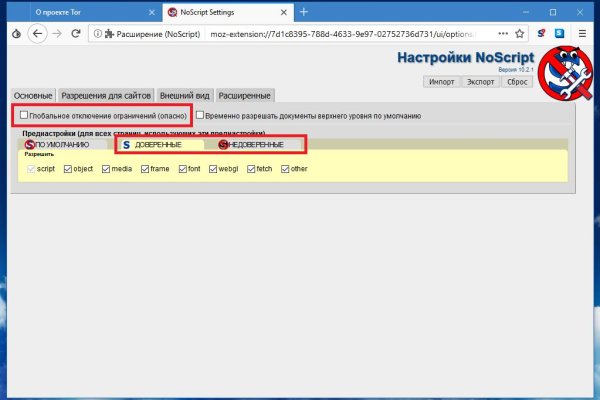Switch to 'Разрешения для сайтов' tab
The height and width of the screenshot is (400, 600).
106,95
